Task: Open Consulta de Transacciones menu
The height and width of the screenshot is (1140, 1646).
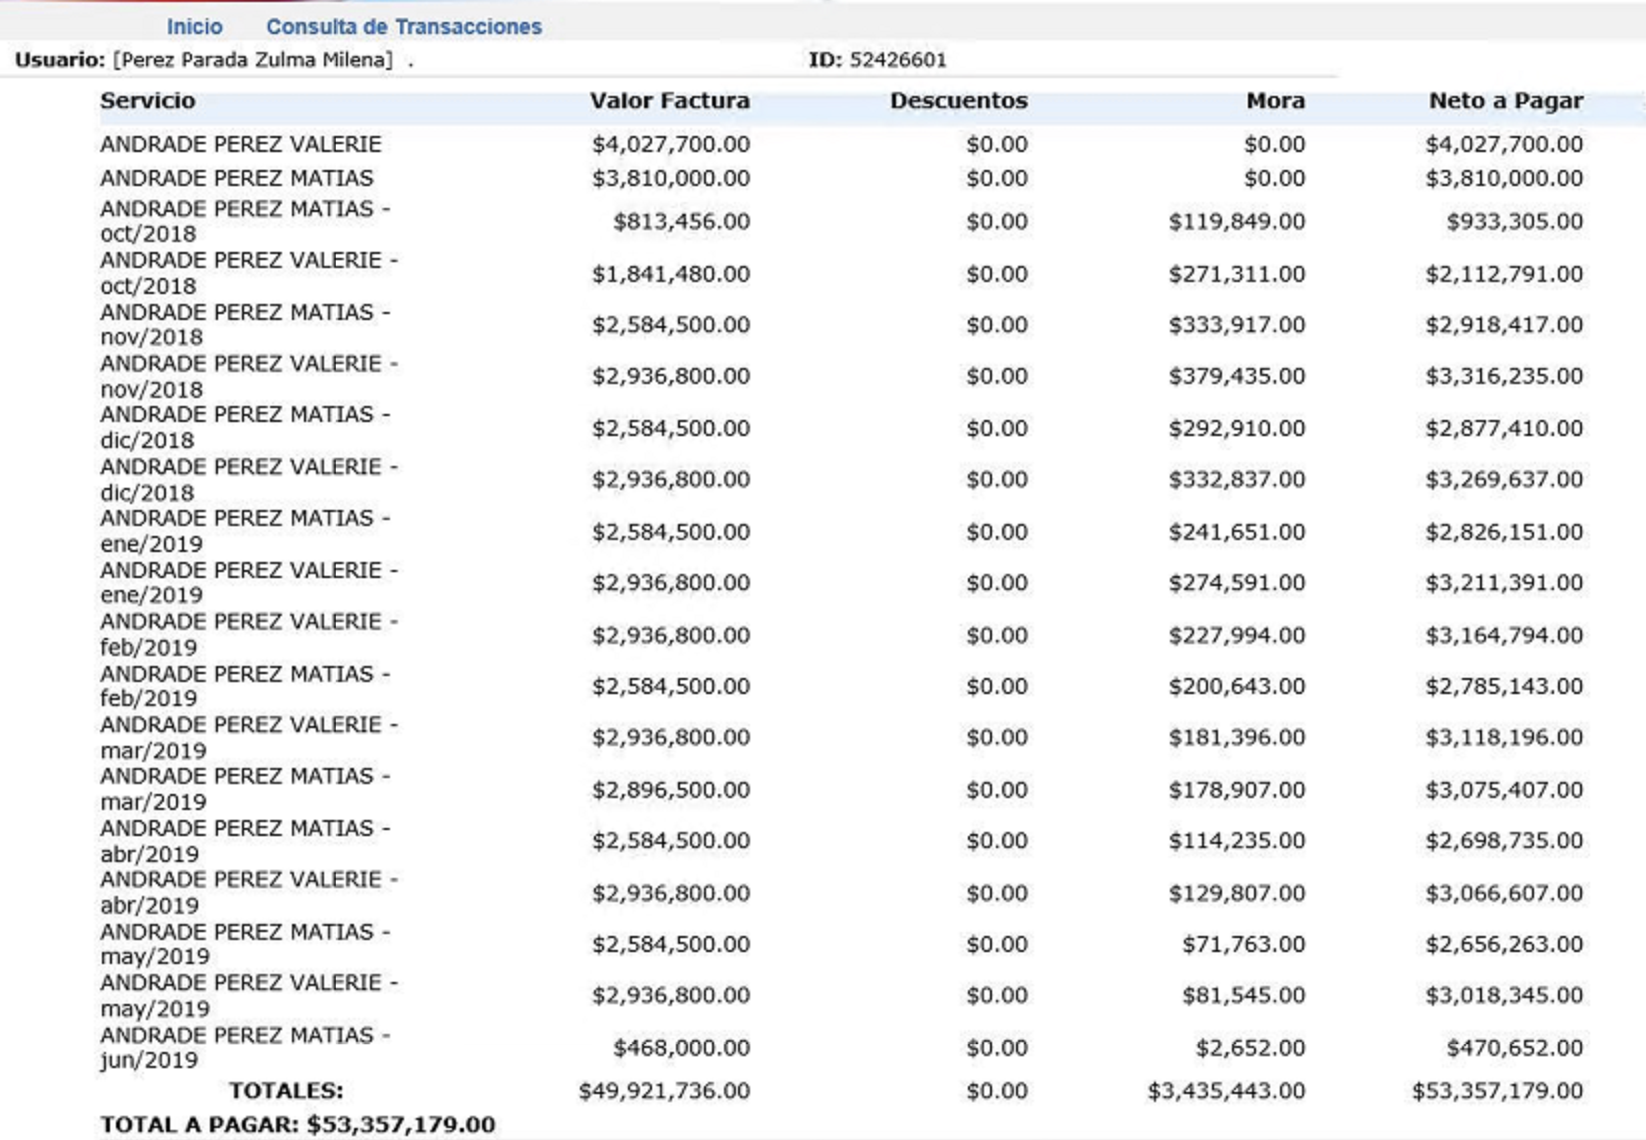Action: [x=404, y=27]
